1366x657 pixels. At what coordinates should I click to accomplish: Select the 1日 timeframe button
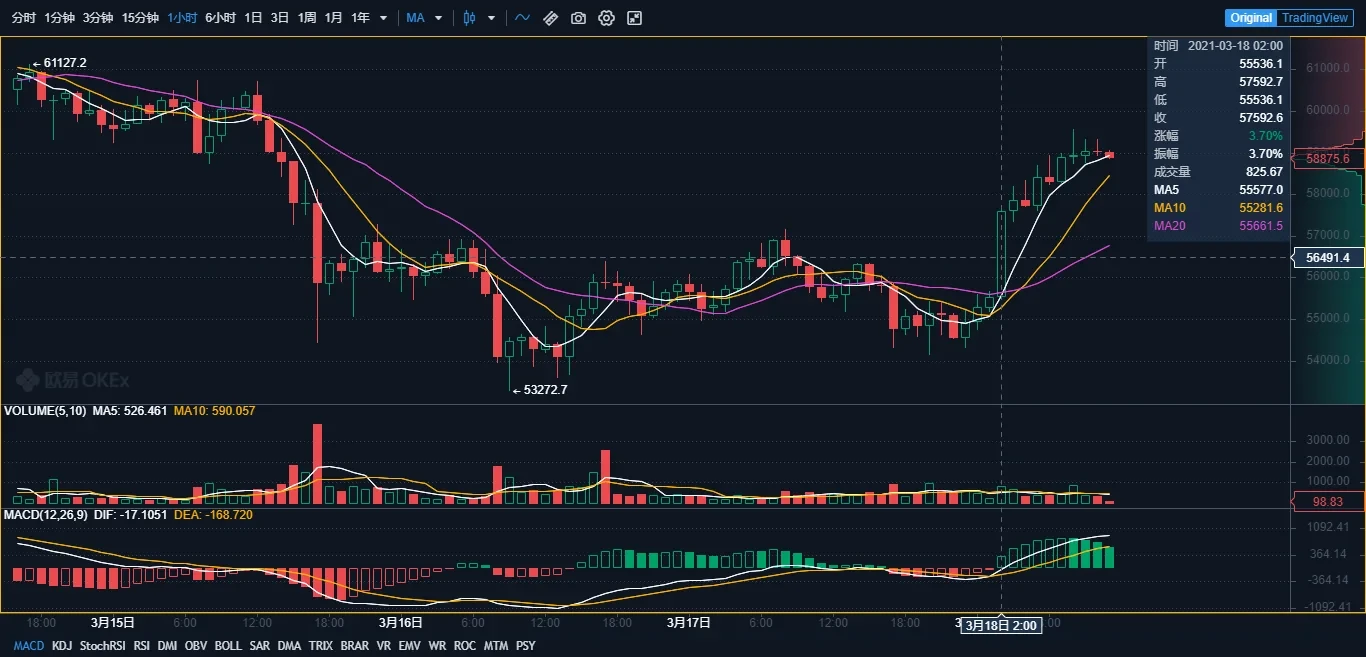(254, 18)
